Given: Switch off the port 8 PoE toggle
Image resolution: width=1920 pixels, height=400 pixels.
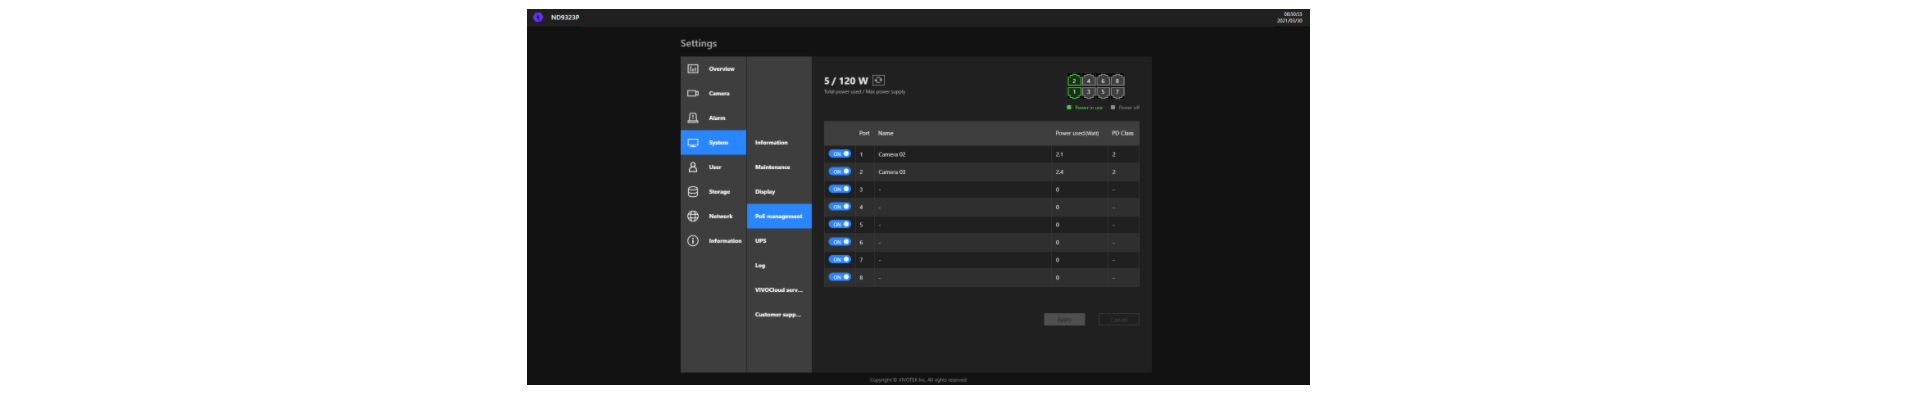Looking at the screenshot, I should pos(839,277).
